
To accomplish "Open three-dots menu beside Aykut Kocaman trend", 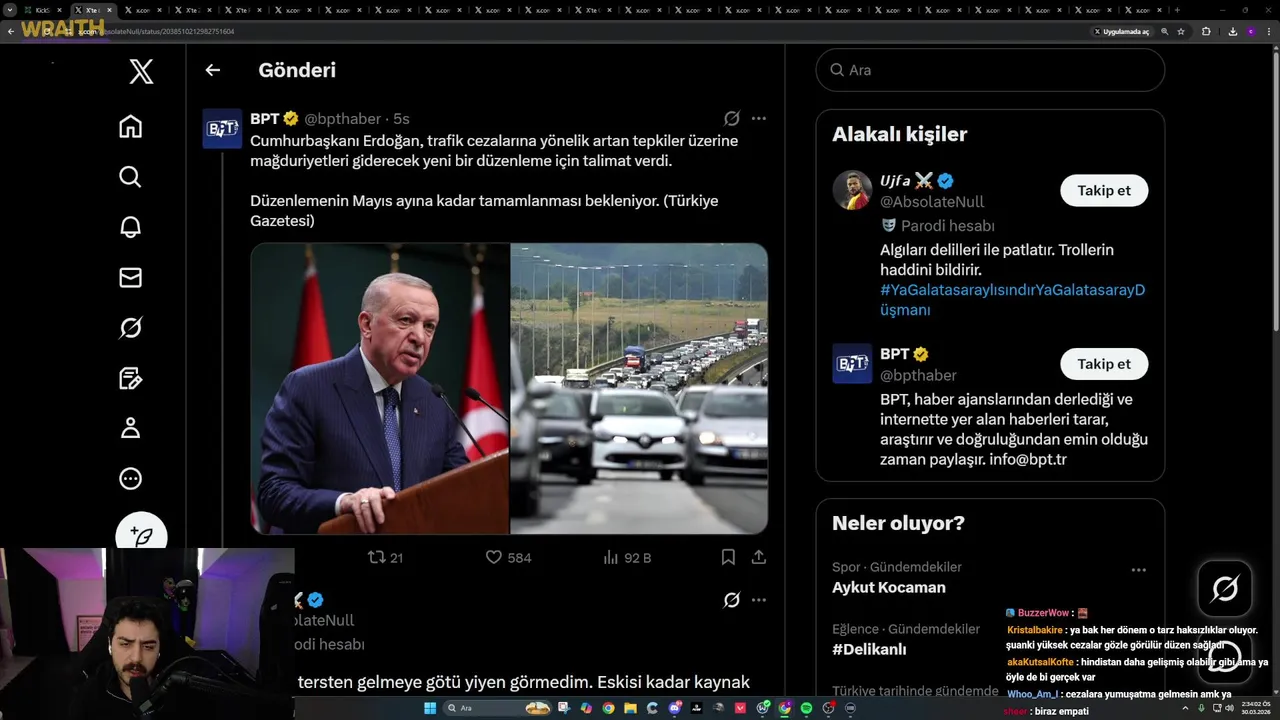I will click(x=1138, y=570).
